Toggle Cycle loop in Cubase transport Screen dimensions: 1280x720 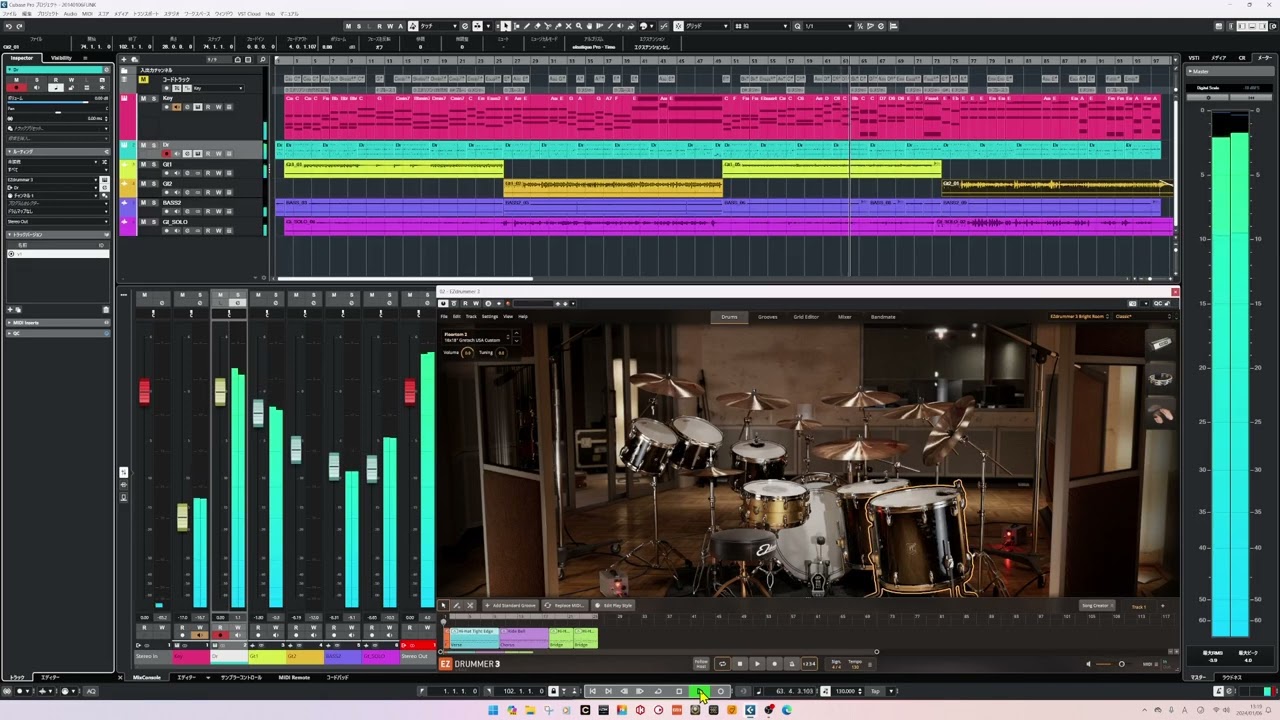pyautogui.click(x=658, y=691)
